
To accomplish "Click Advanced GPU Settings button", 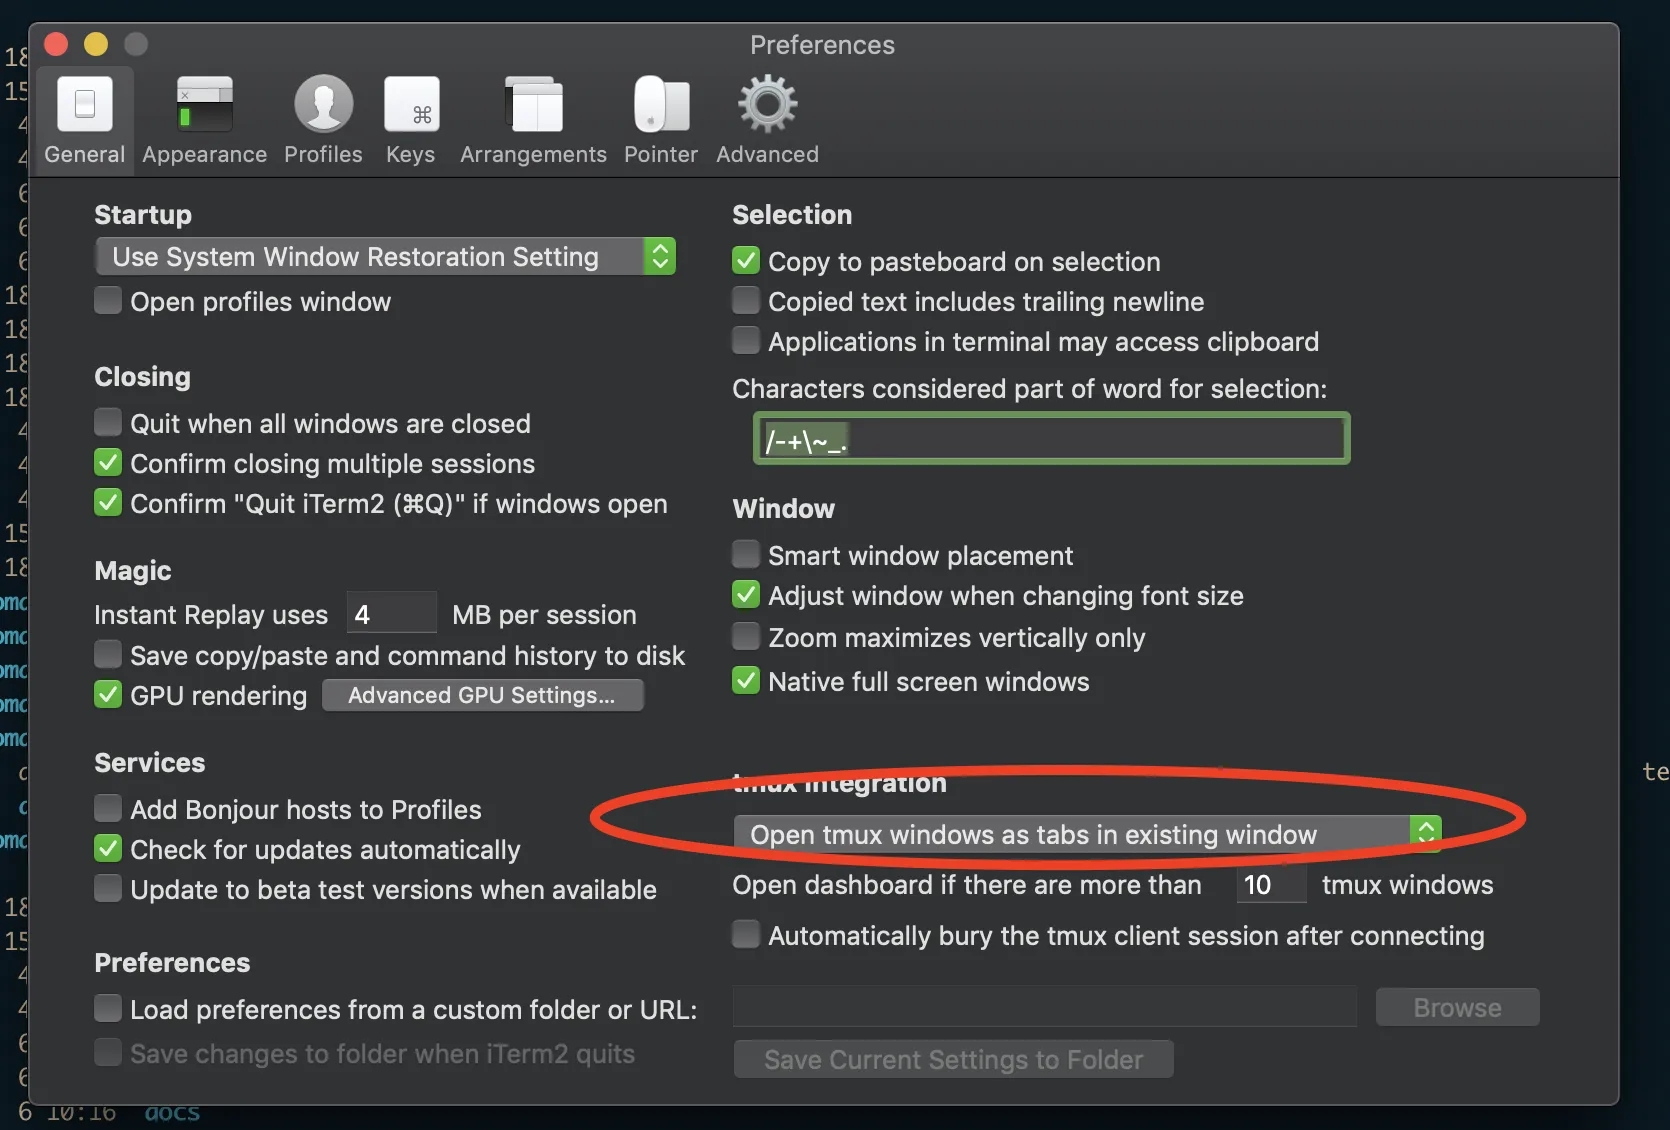I will tap(482, 695).
